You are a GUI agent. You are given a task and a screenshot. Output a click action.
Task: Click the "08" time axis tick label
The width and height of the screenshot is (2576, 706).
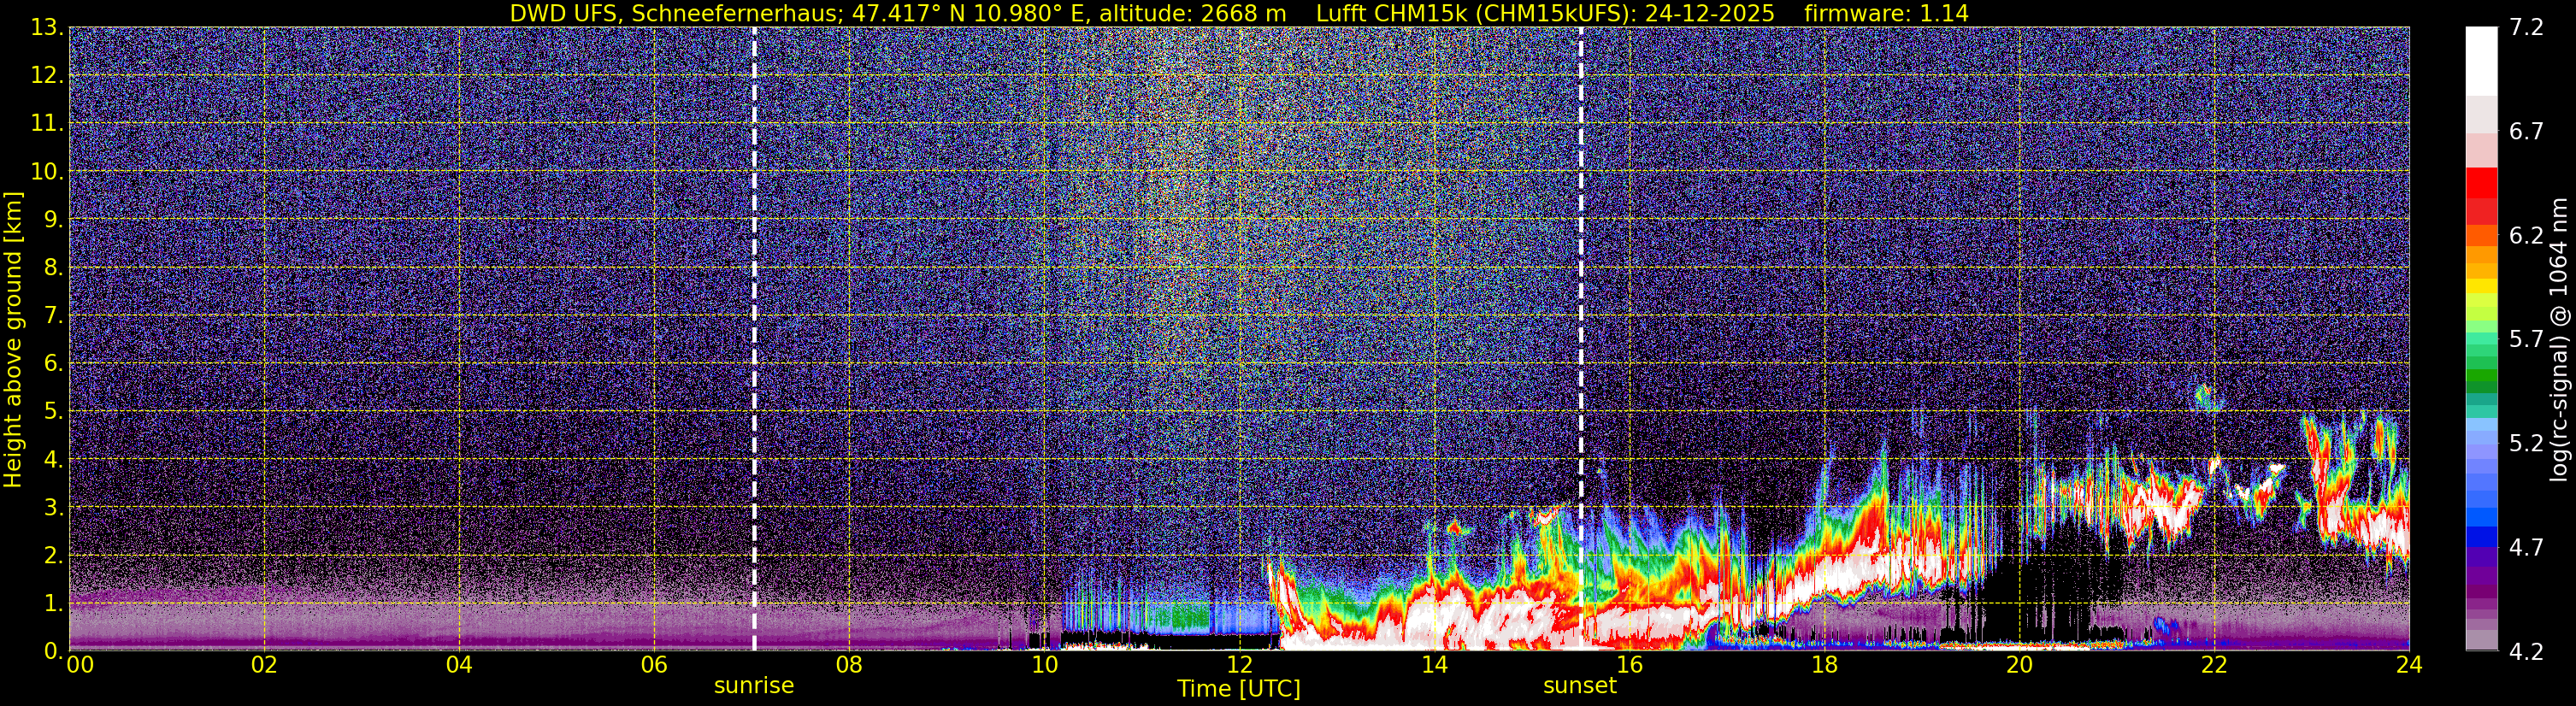pos(849,666)
